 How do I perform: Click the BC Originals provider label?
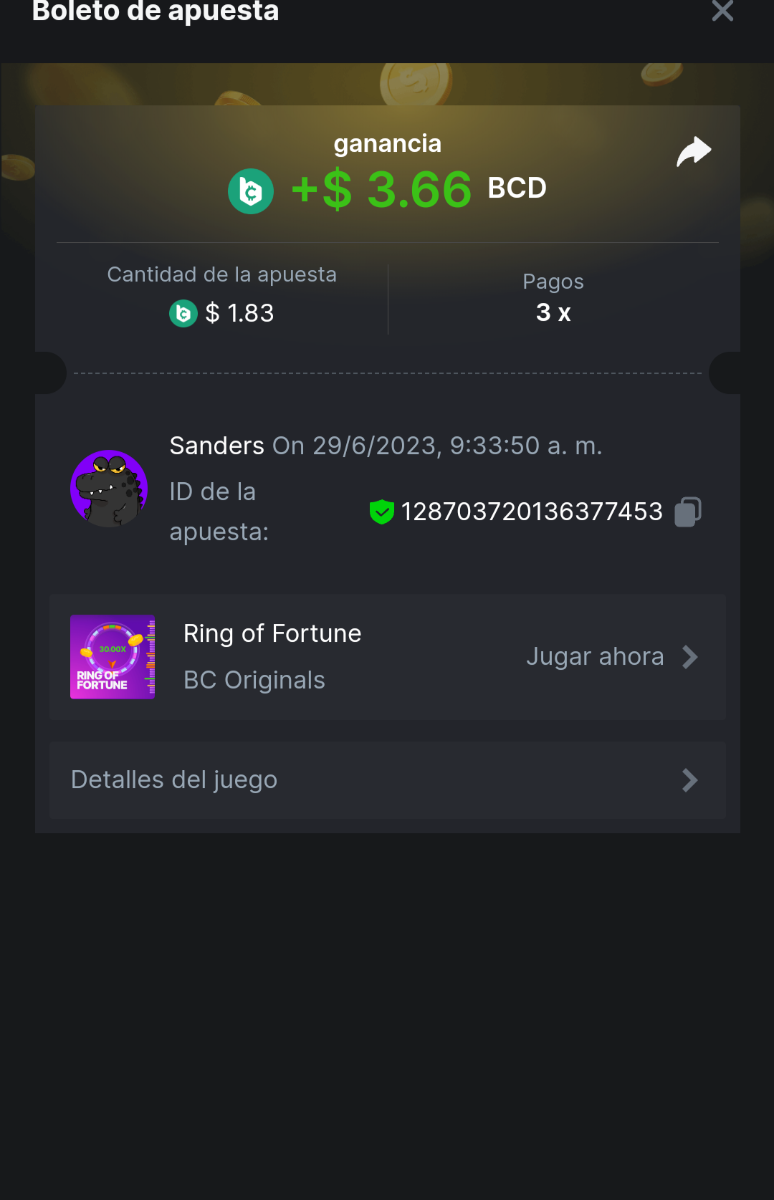pos(254,680)
